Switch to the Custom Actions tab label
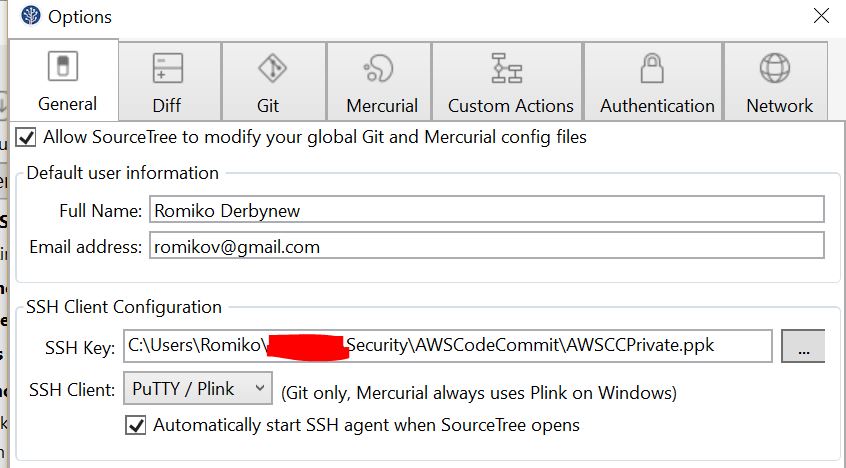 pyautogui.click(x=510, y=105)
